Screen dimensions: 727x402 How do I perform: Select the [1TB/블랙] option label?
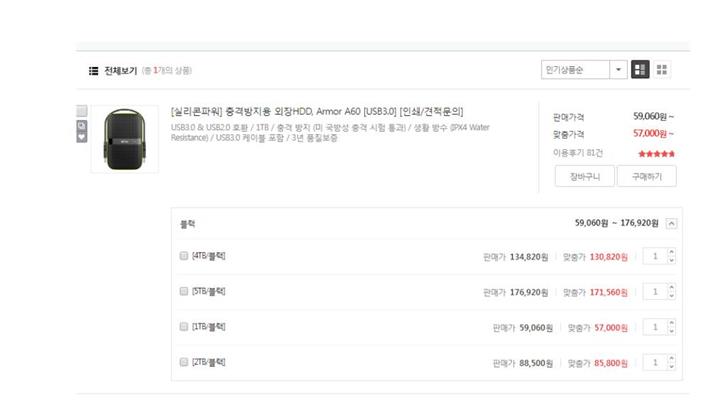coord(209,326)
